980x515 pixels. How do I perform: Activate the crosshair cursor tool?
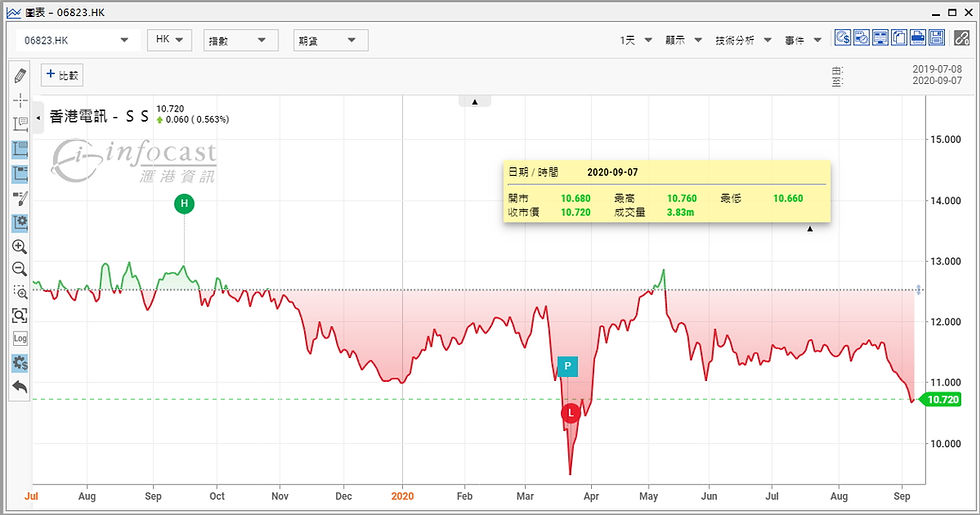coord(20,100)
